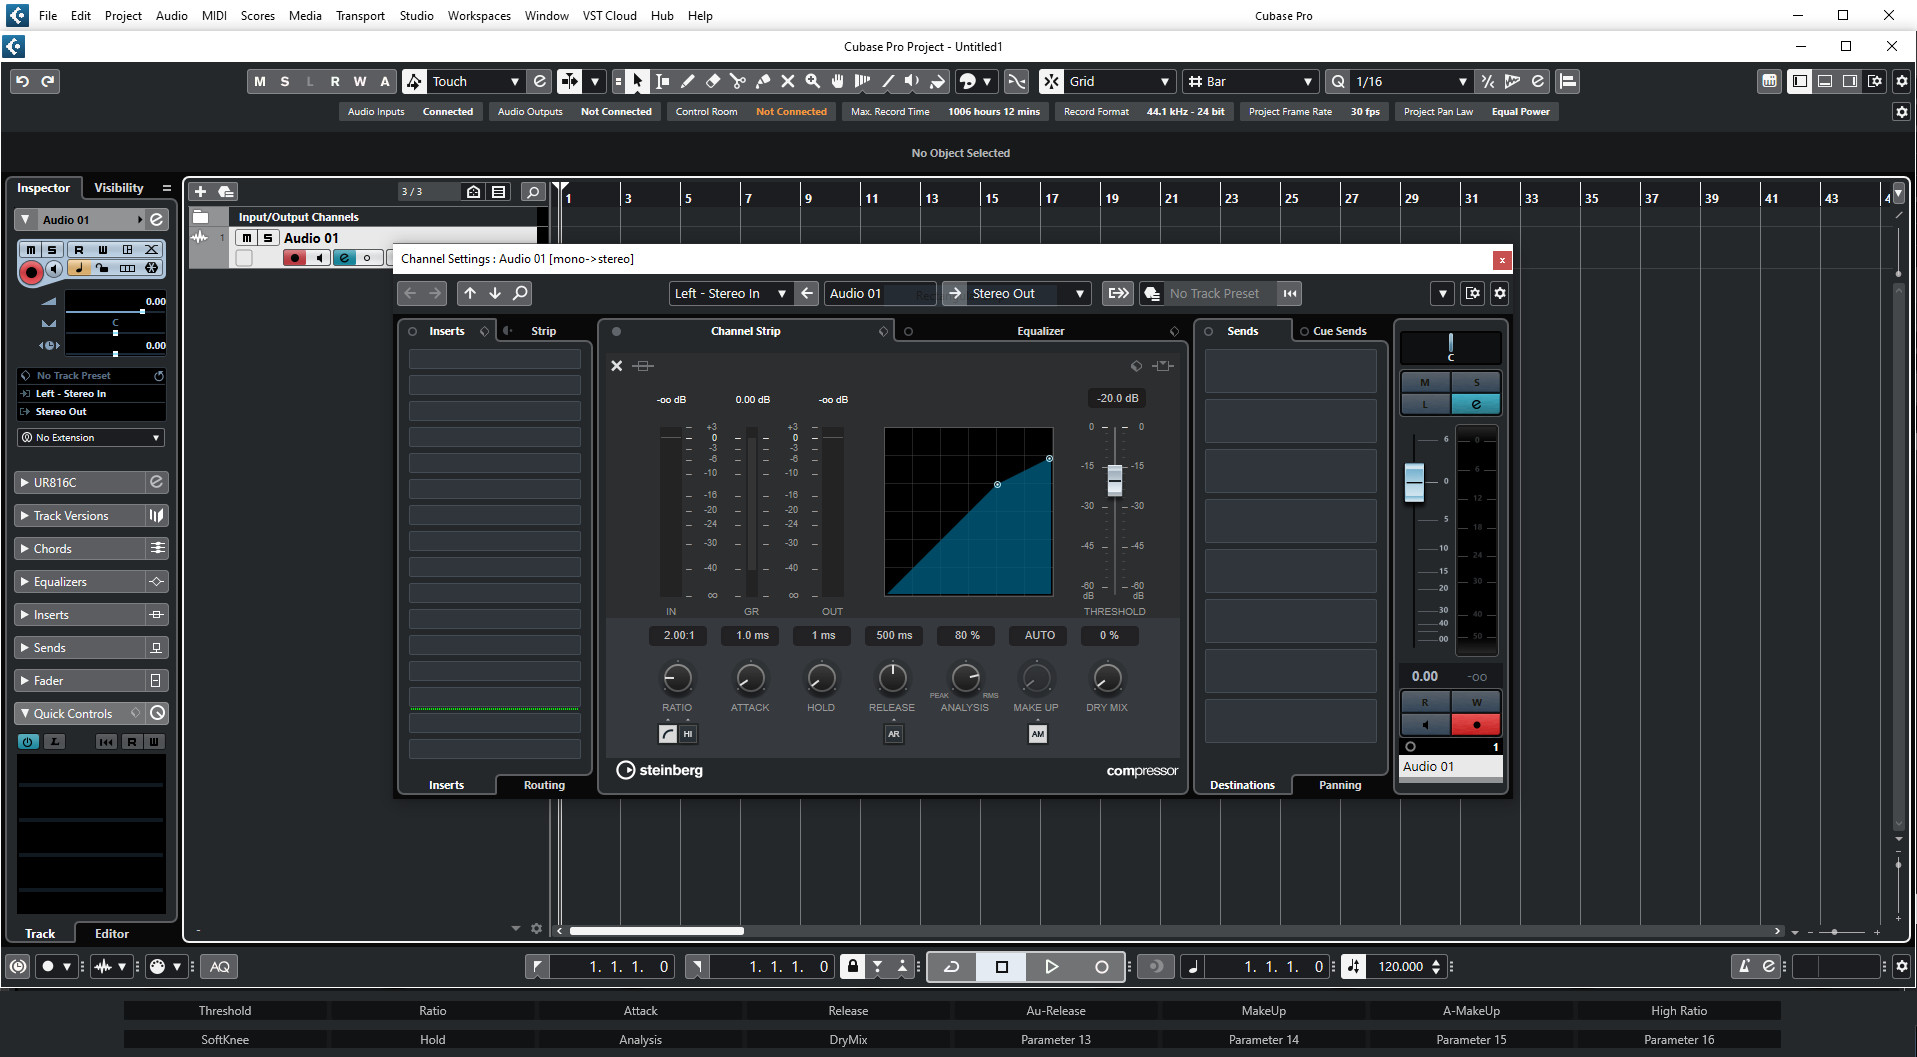This screenshot has width=1917, height=1057.
Task: Click previous channel up arrow in Channel Settings
Action: coord(470,294)
